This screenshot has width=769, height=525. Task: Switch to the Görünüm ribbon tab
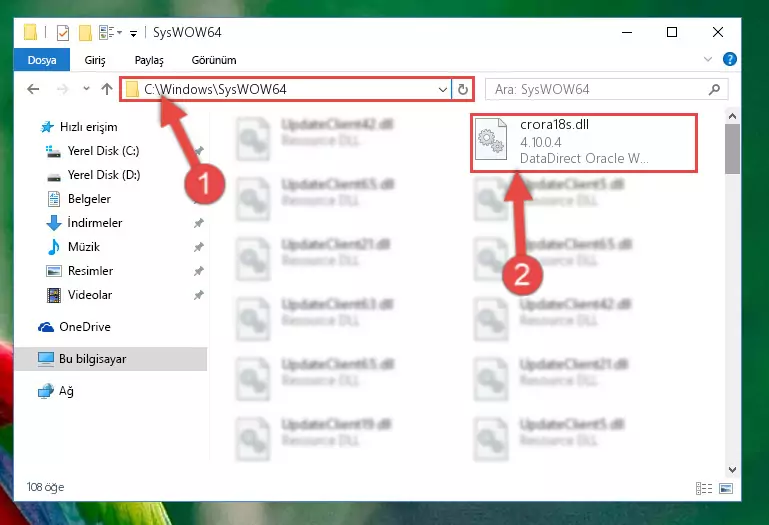pyautogui.click(x=214, y=60)
